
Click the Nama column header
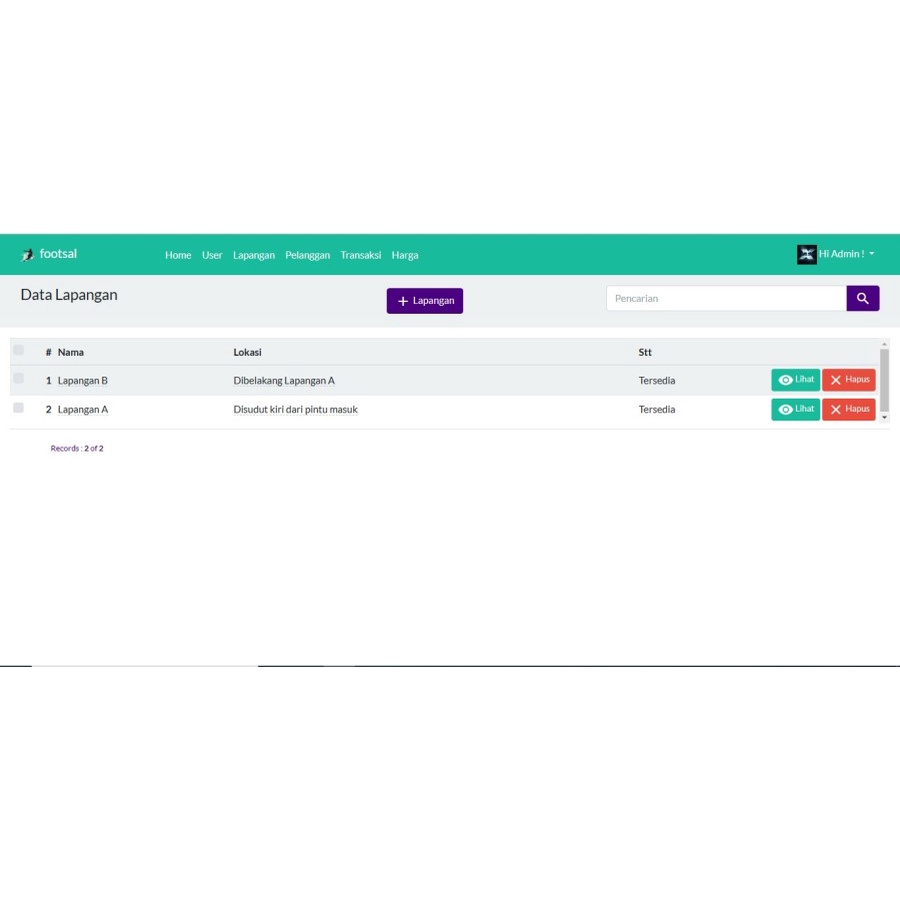pyautogui.click(x=71, y=352)
